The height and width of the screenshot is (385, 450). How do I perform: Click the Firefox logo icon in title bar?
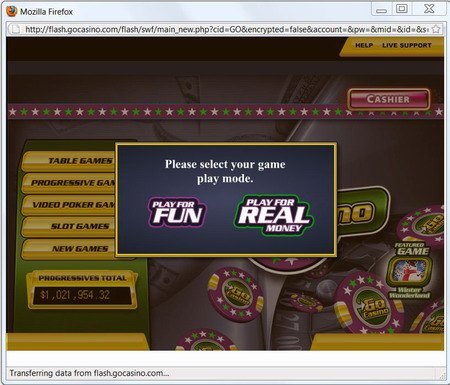(x=11, y=11)
